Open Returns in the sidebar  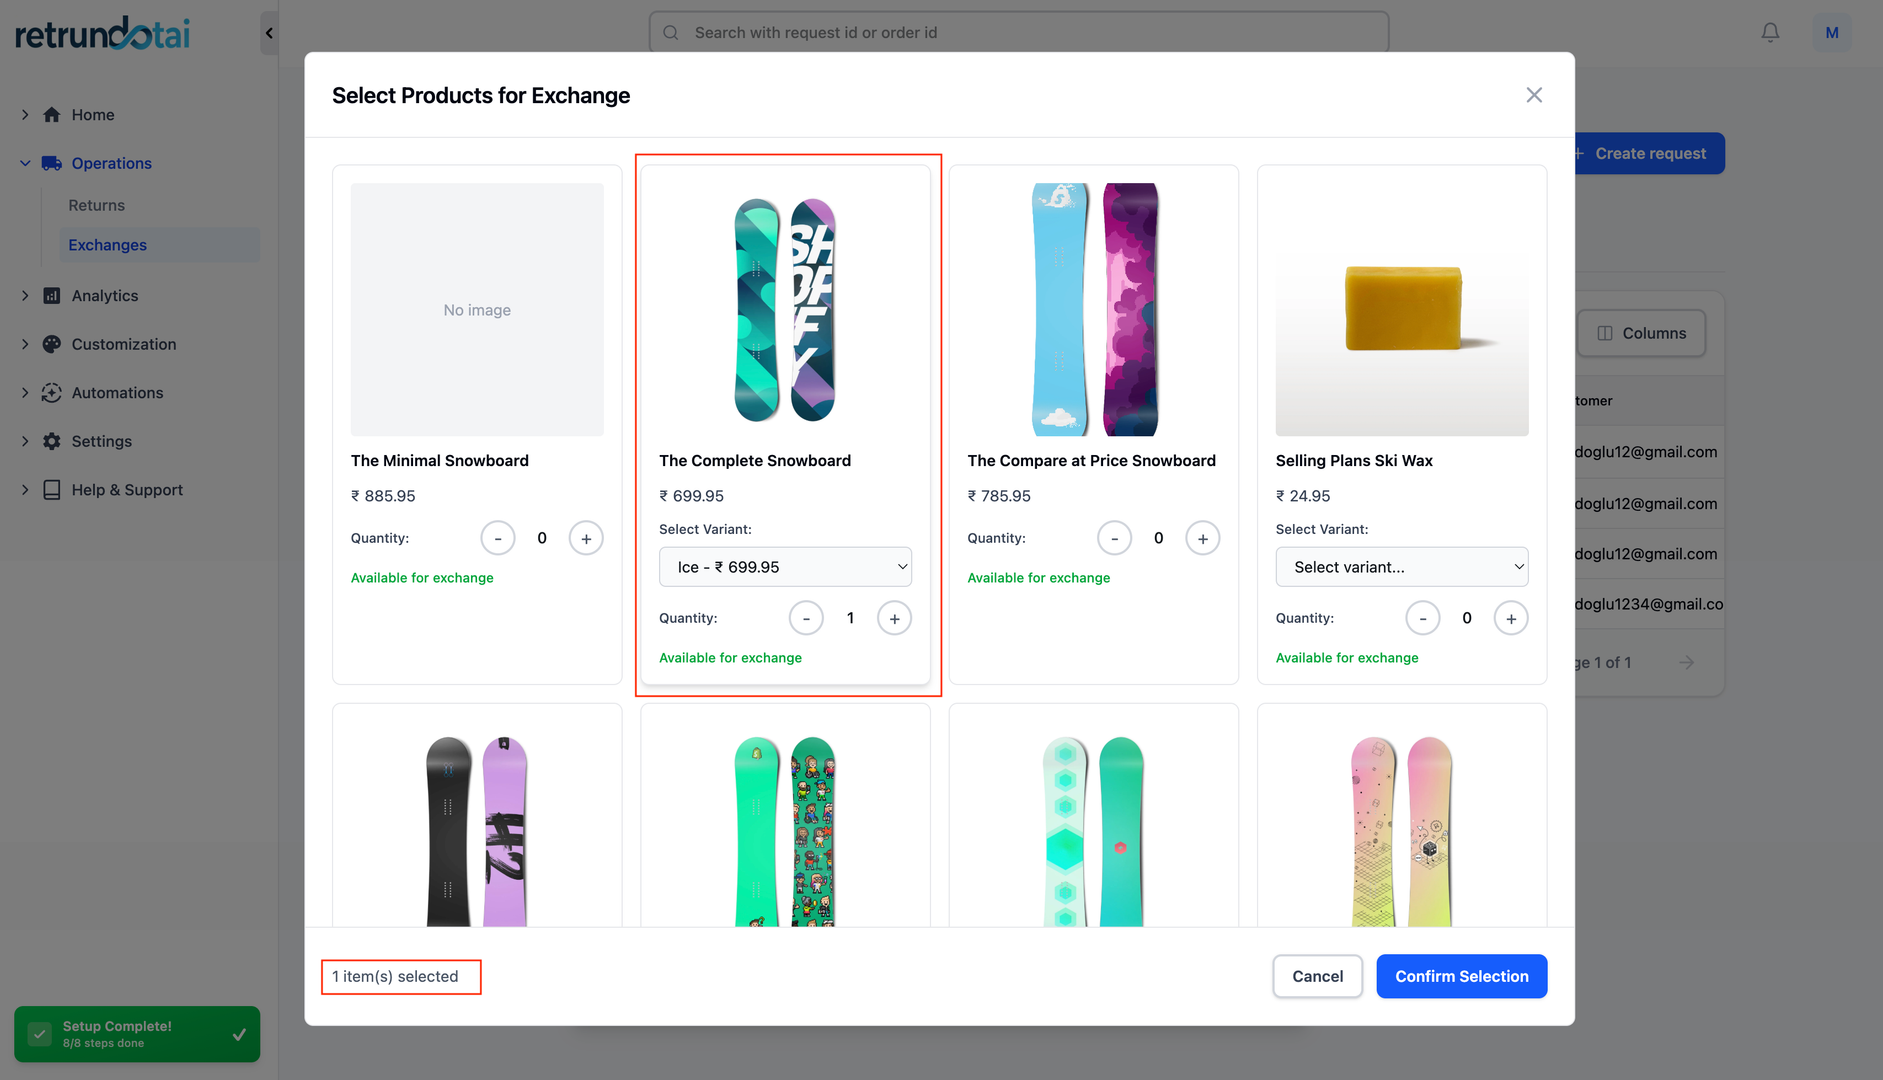[97, 205]
